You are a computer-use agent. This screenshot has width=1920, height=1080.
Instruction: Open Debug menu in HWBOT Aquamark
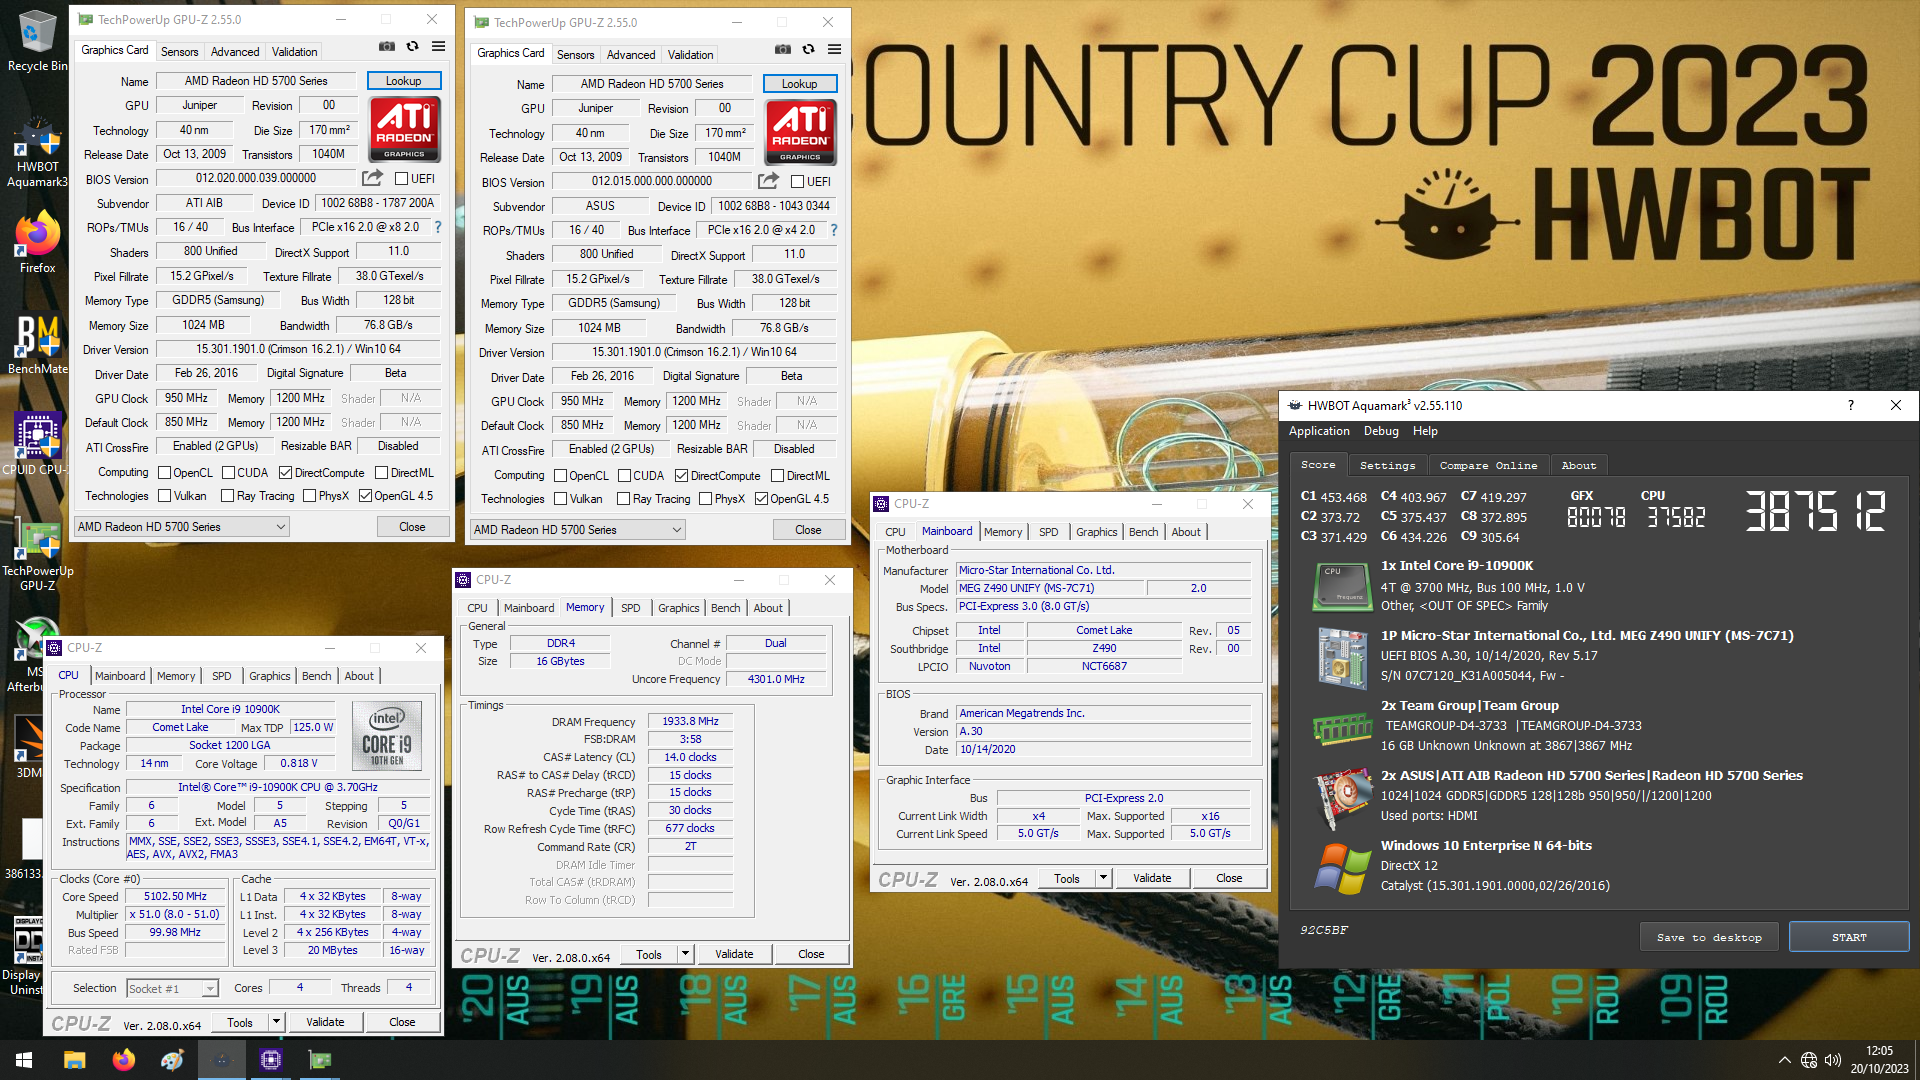(1381, 431)
